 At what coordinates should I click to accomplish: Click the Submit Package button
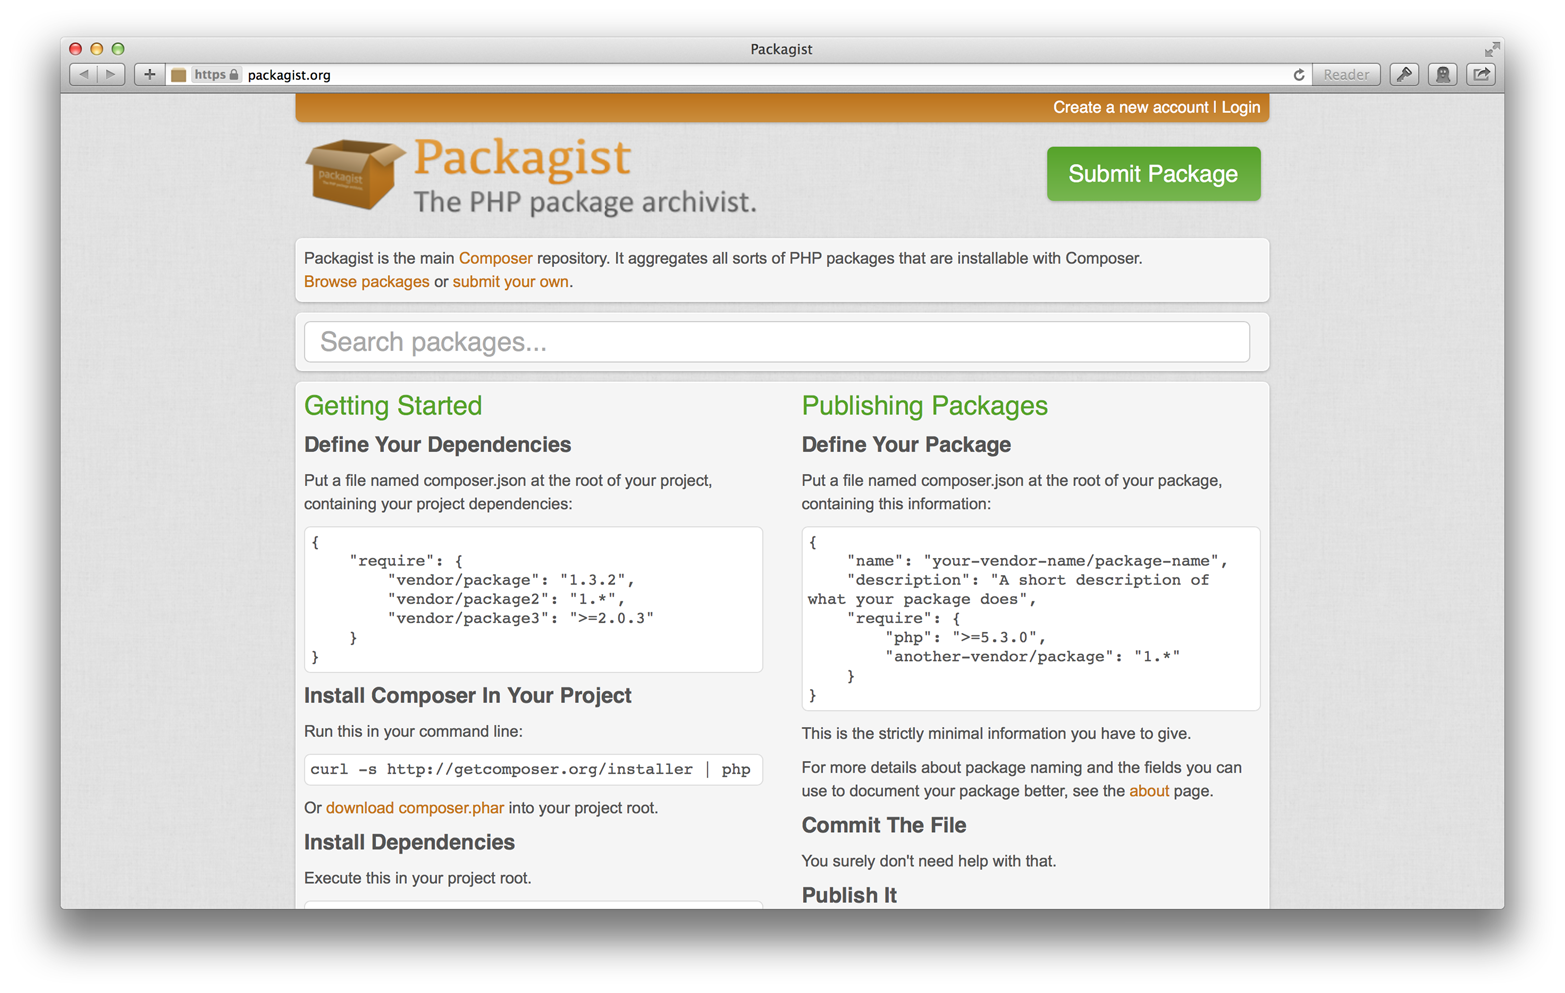coord(1152,173)
